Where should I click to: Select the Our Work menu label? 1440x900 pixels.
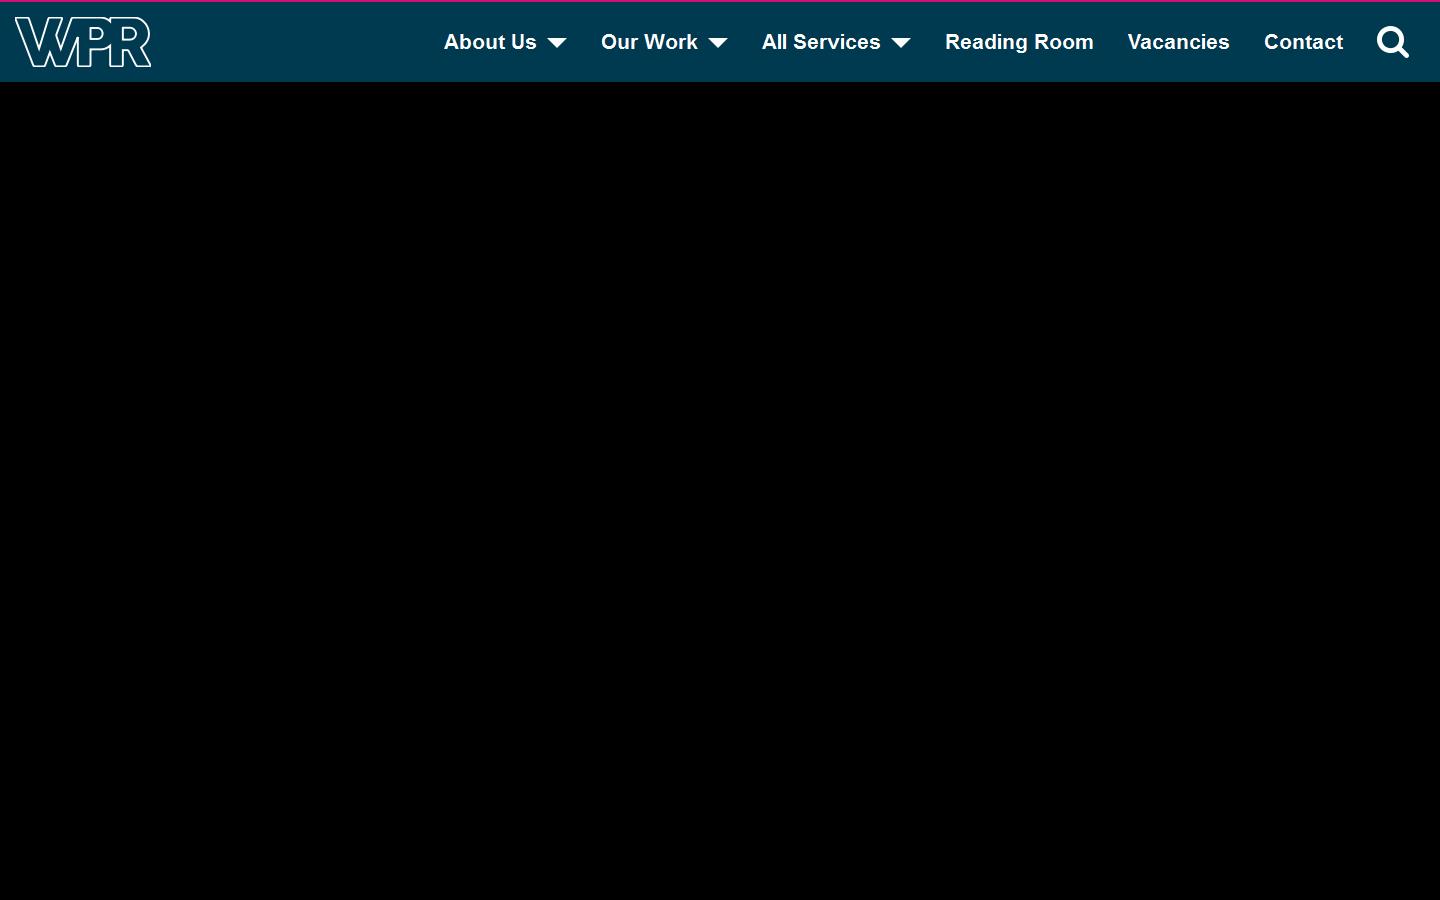point(649,42)
